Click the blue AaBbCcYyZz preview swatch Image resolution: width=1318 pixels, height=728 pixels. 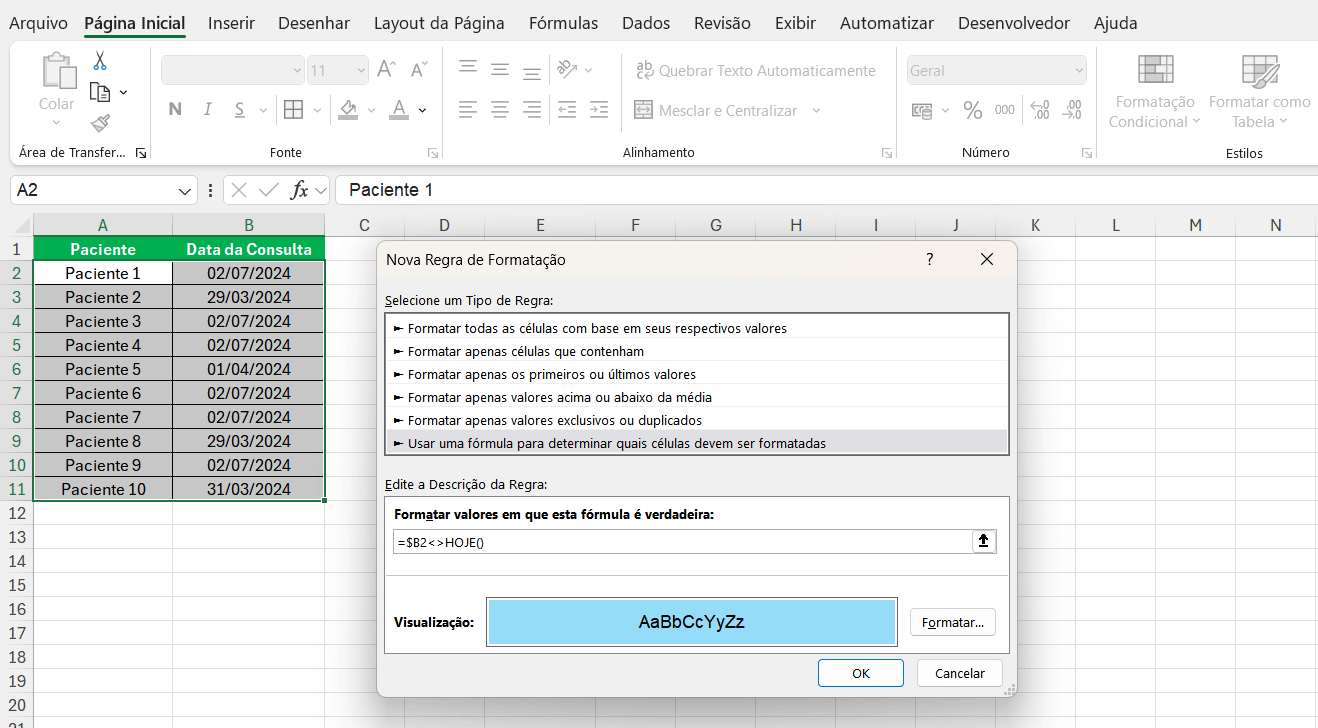click(691, 622)
